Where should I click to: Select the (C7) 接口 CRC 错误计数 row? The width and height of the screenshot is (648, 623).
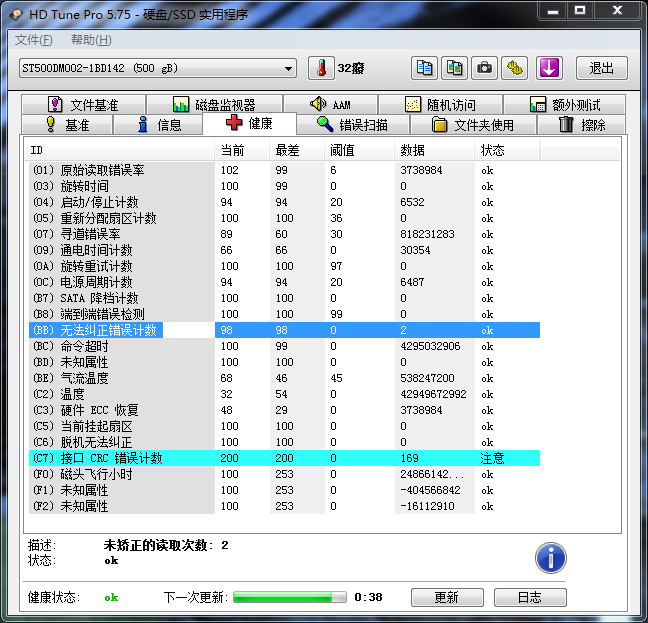click(284, 458)
